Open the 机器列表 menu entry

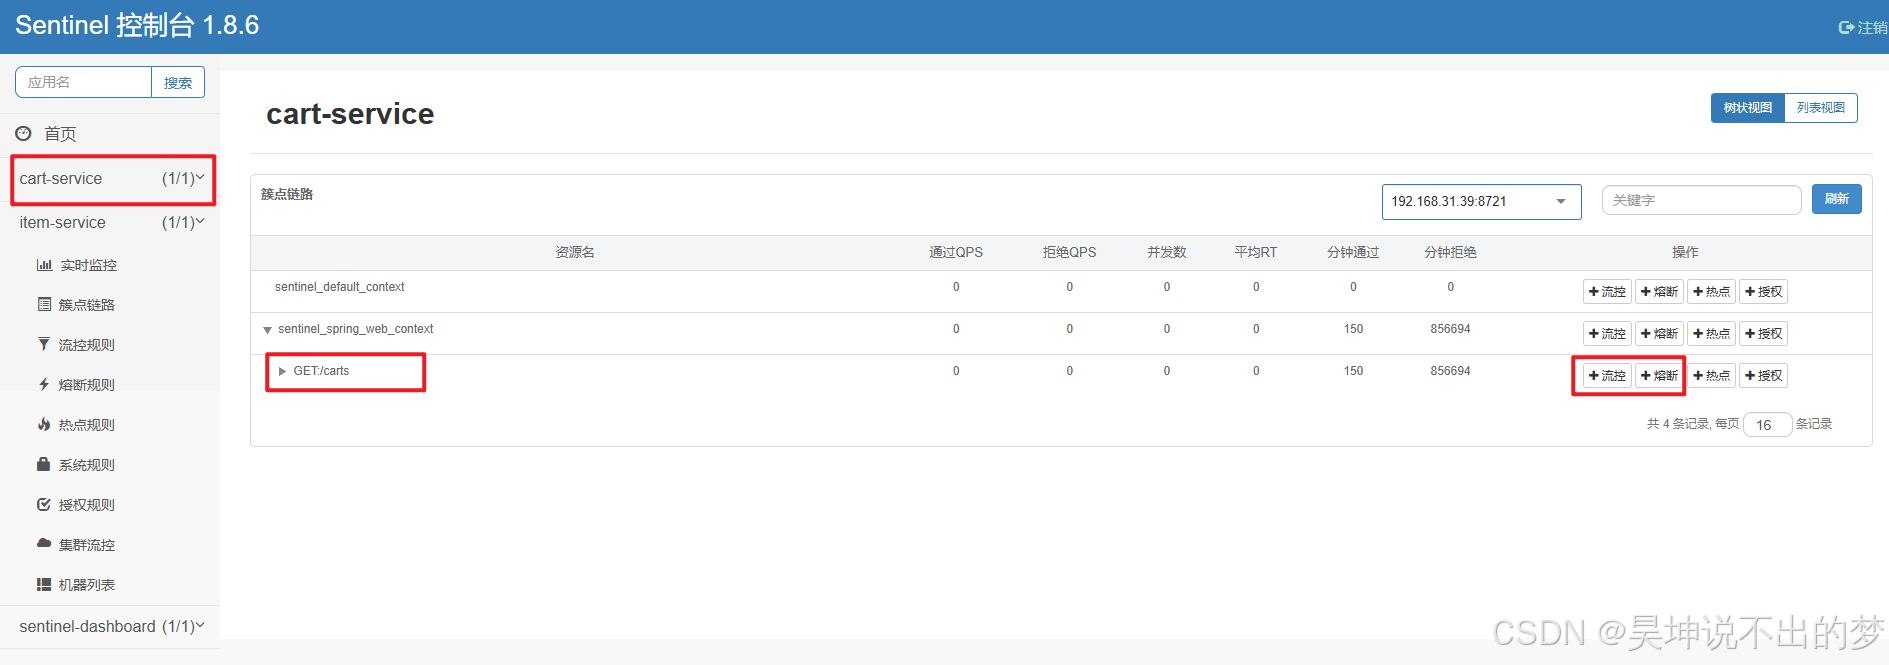pyautogui.click(x=86, y=585)
